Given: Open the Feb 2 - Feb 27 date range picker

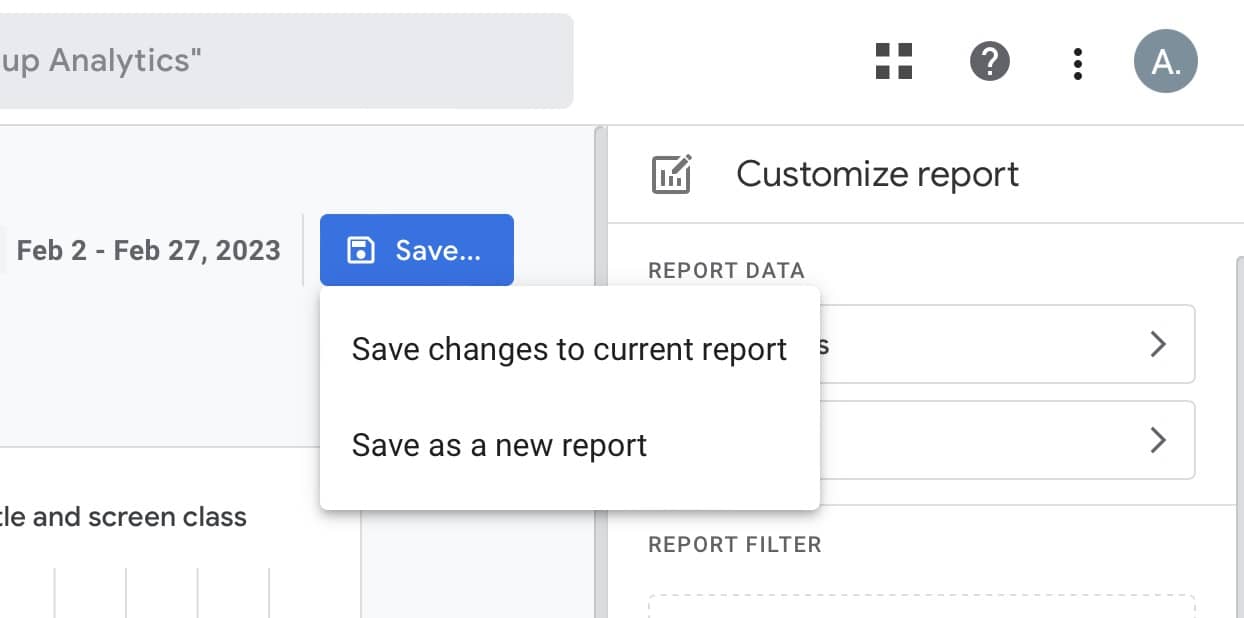Looking at the screenshot, I should click(147, 250).
